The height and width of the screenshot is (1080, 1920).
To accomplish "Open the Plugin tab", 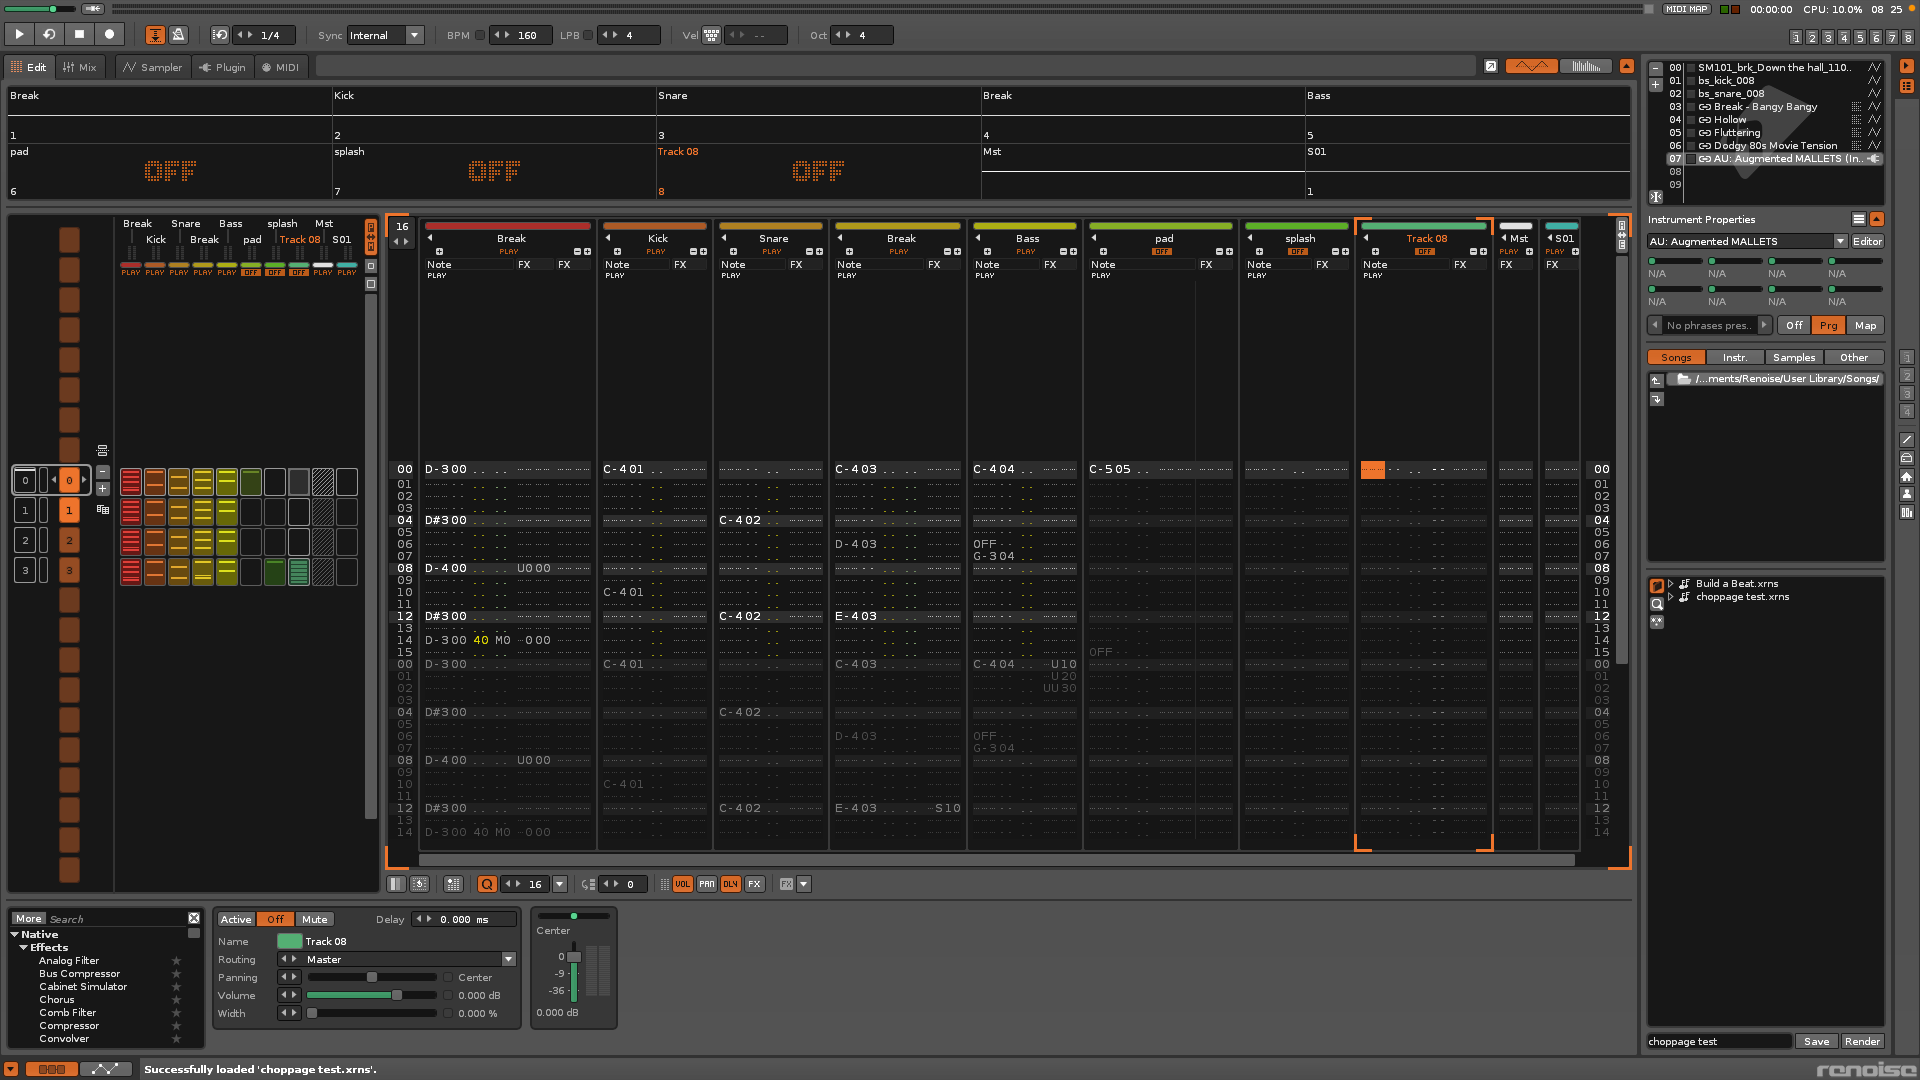I will point(222,67).
